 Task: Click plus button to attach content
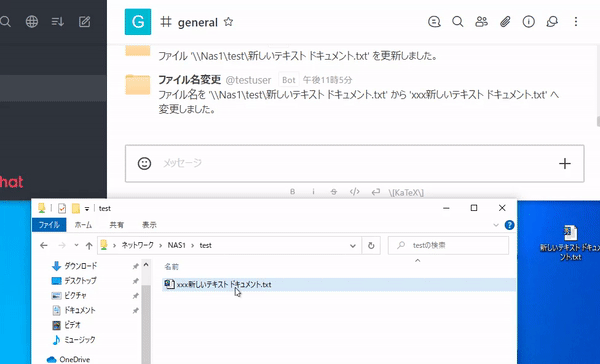565,163
